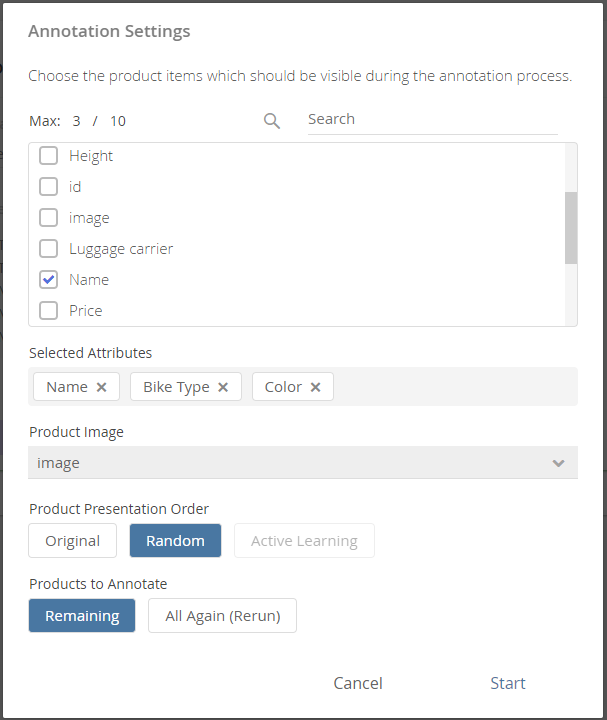
Task: Cancel the annotation settings dialog
Action: (x=358, y=684)
